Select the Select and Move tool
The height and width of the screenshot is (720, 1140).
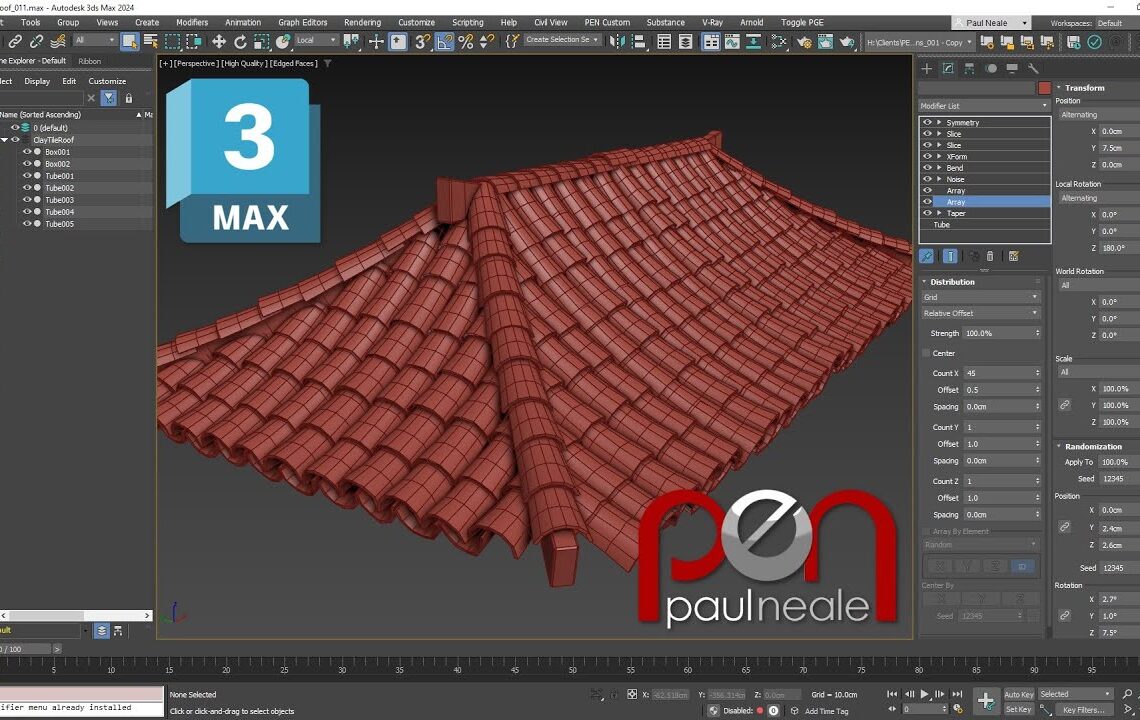(x=219, y=42)
